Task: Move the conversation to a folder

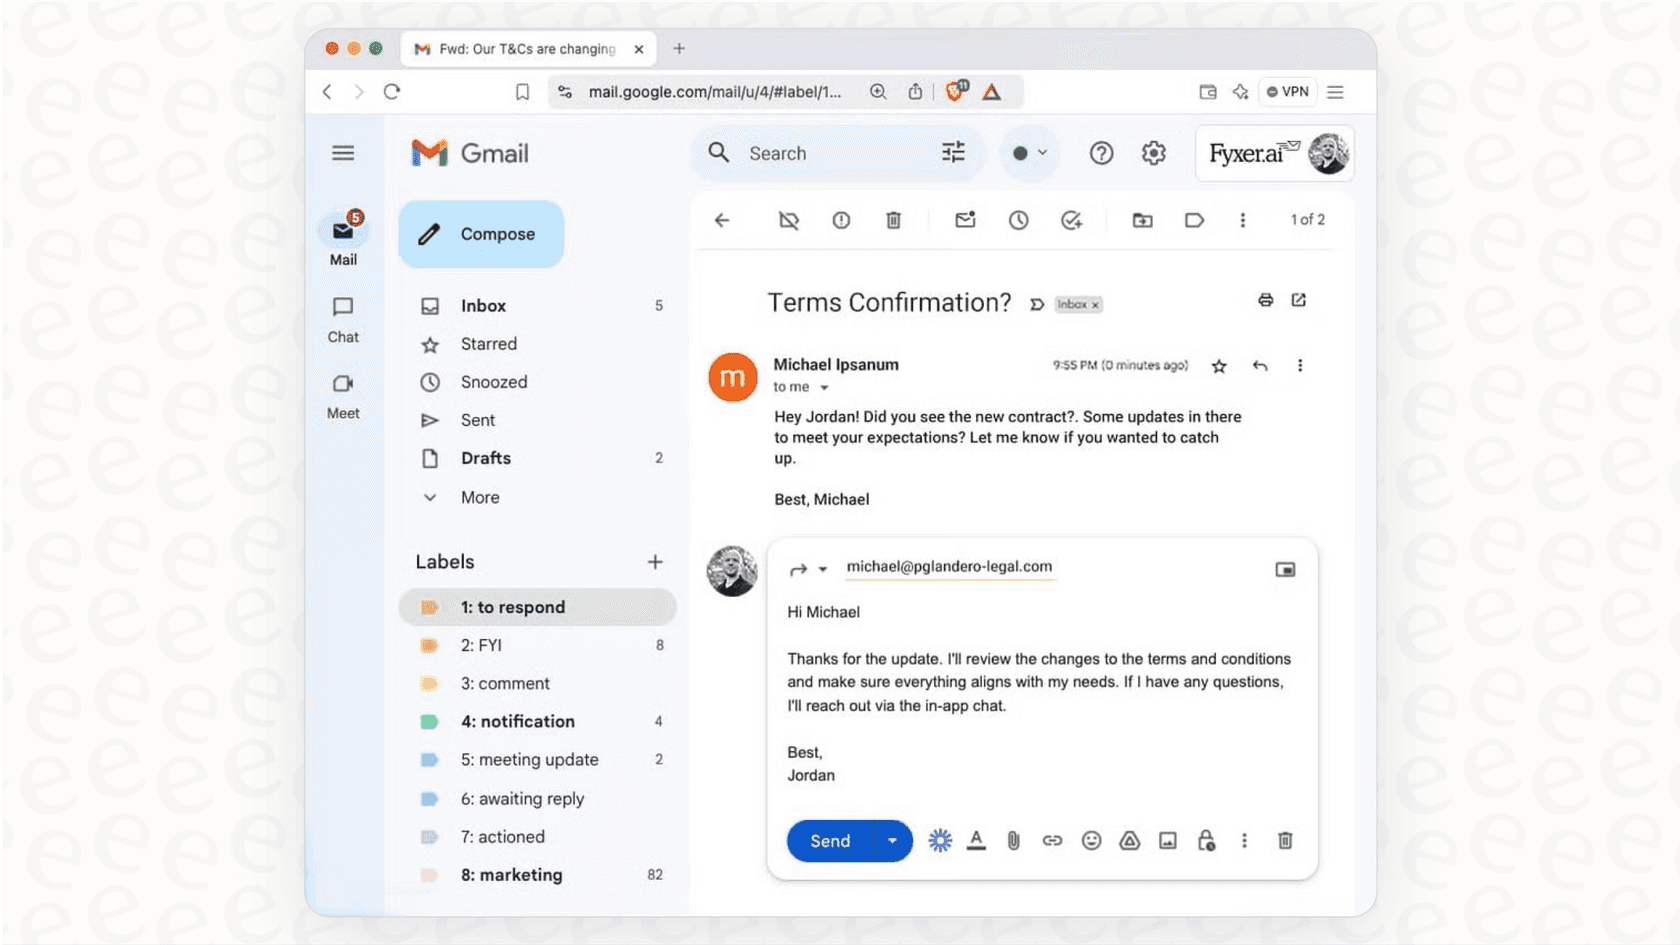Action: 1141,220
